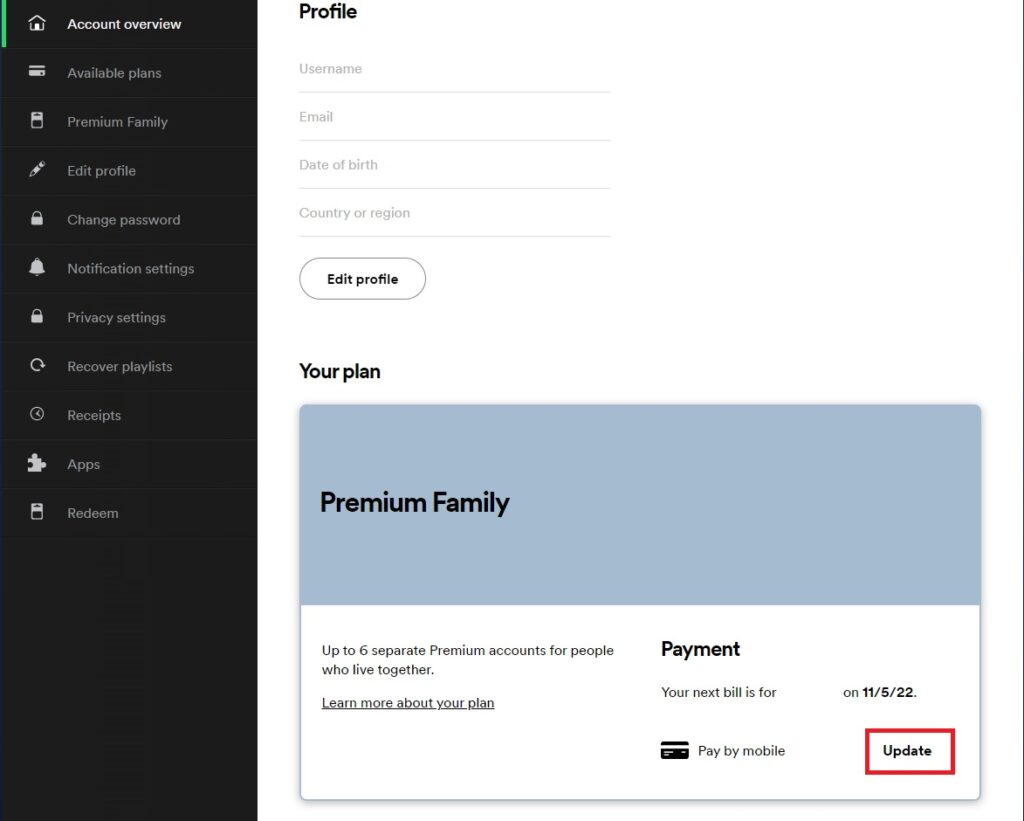This screenshot has height=821, width=1024.
Task: Open the Learn more about your plan link
Action: [408, 702]
